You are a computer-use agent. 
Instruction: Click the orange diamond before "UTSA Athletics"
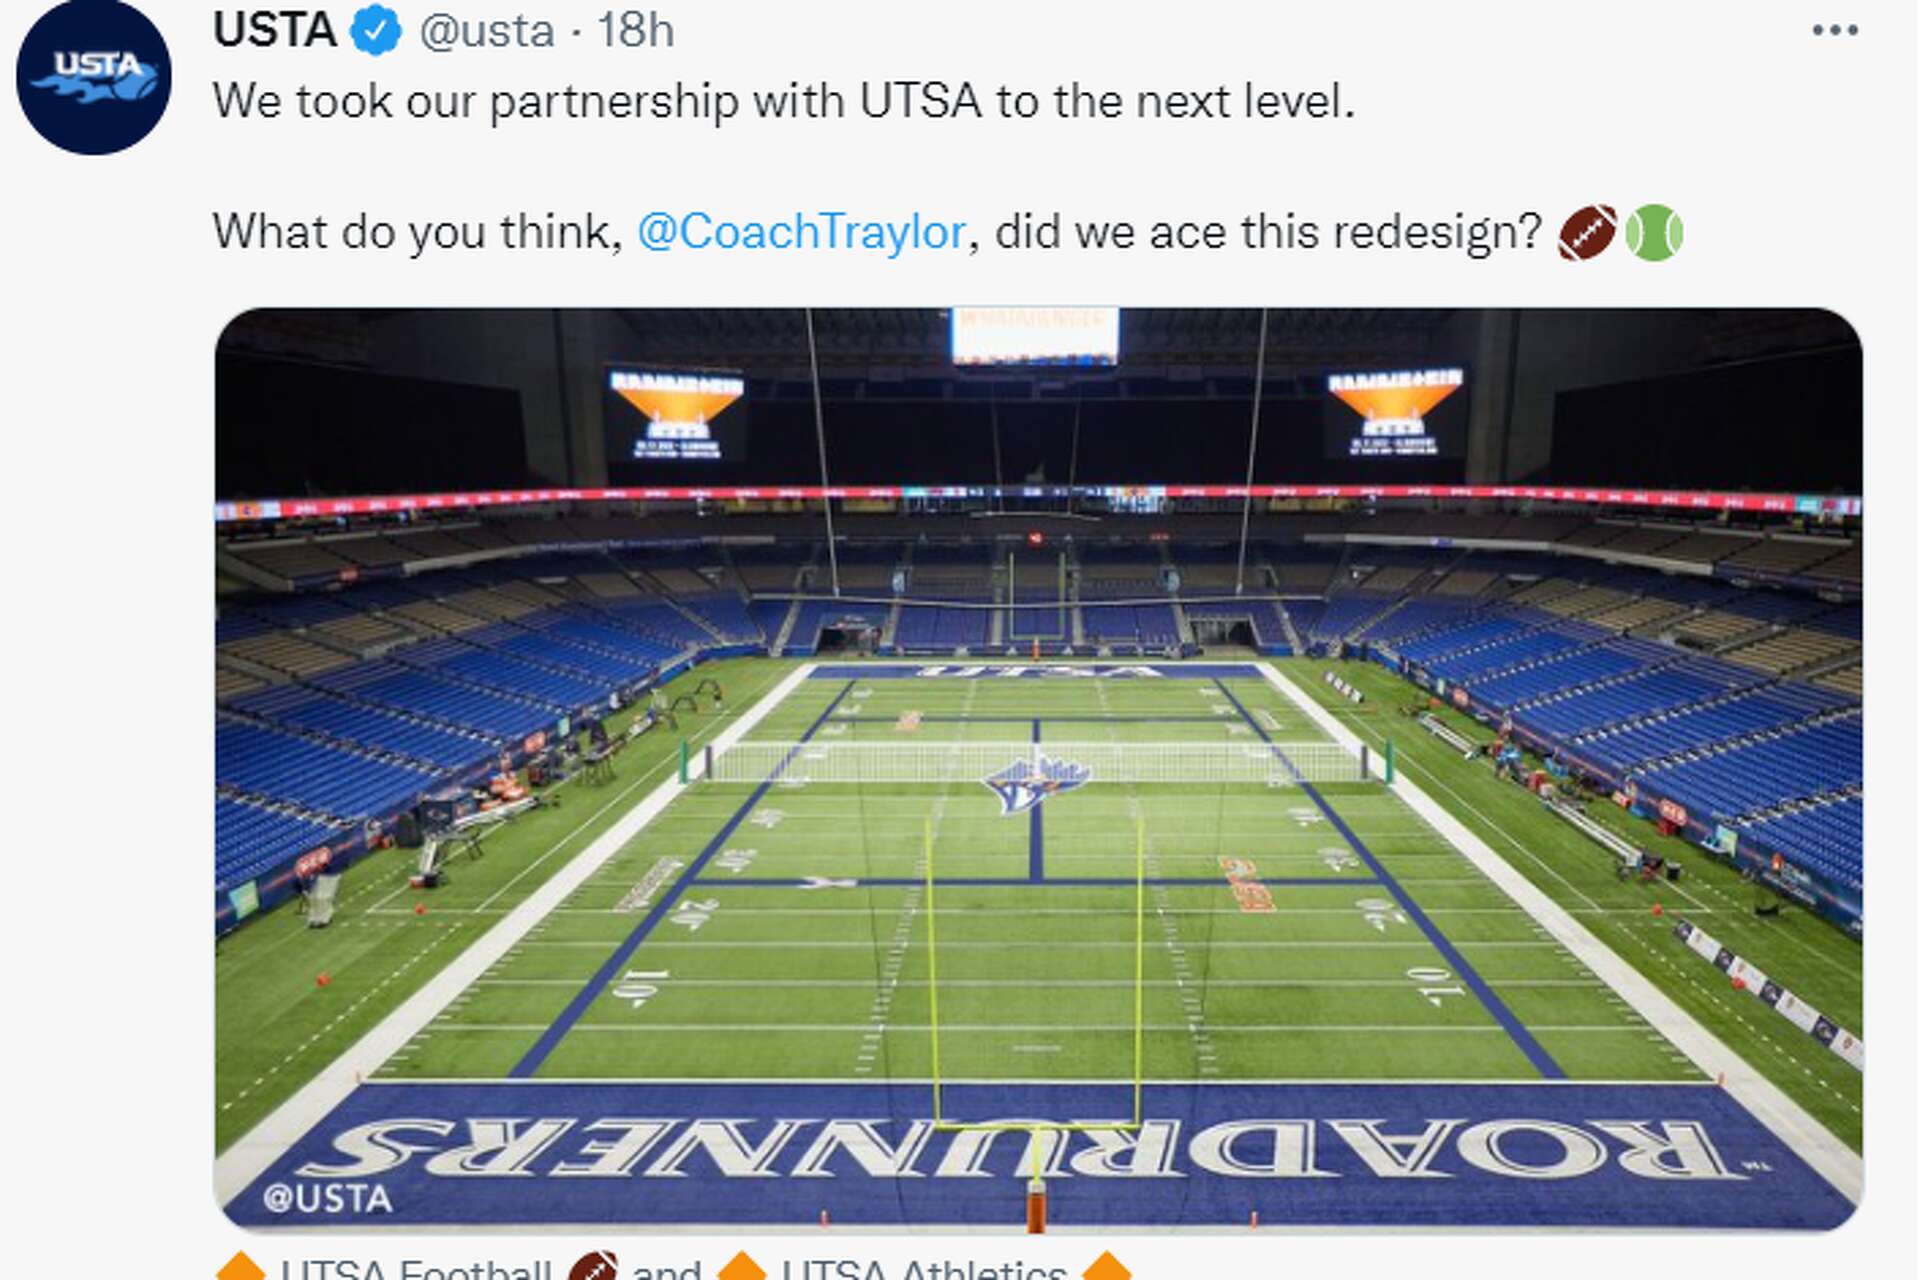point(742,1268)
